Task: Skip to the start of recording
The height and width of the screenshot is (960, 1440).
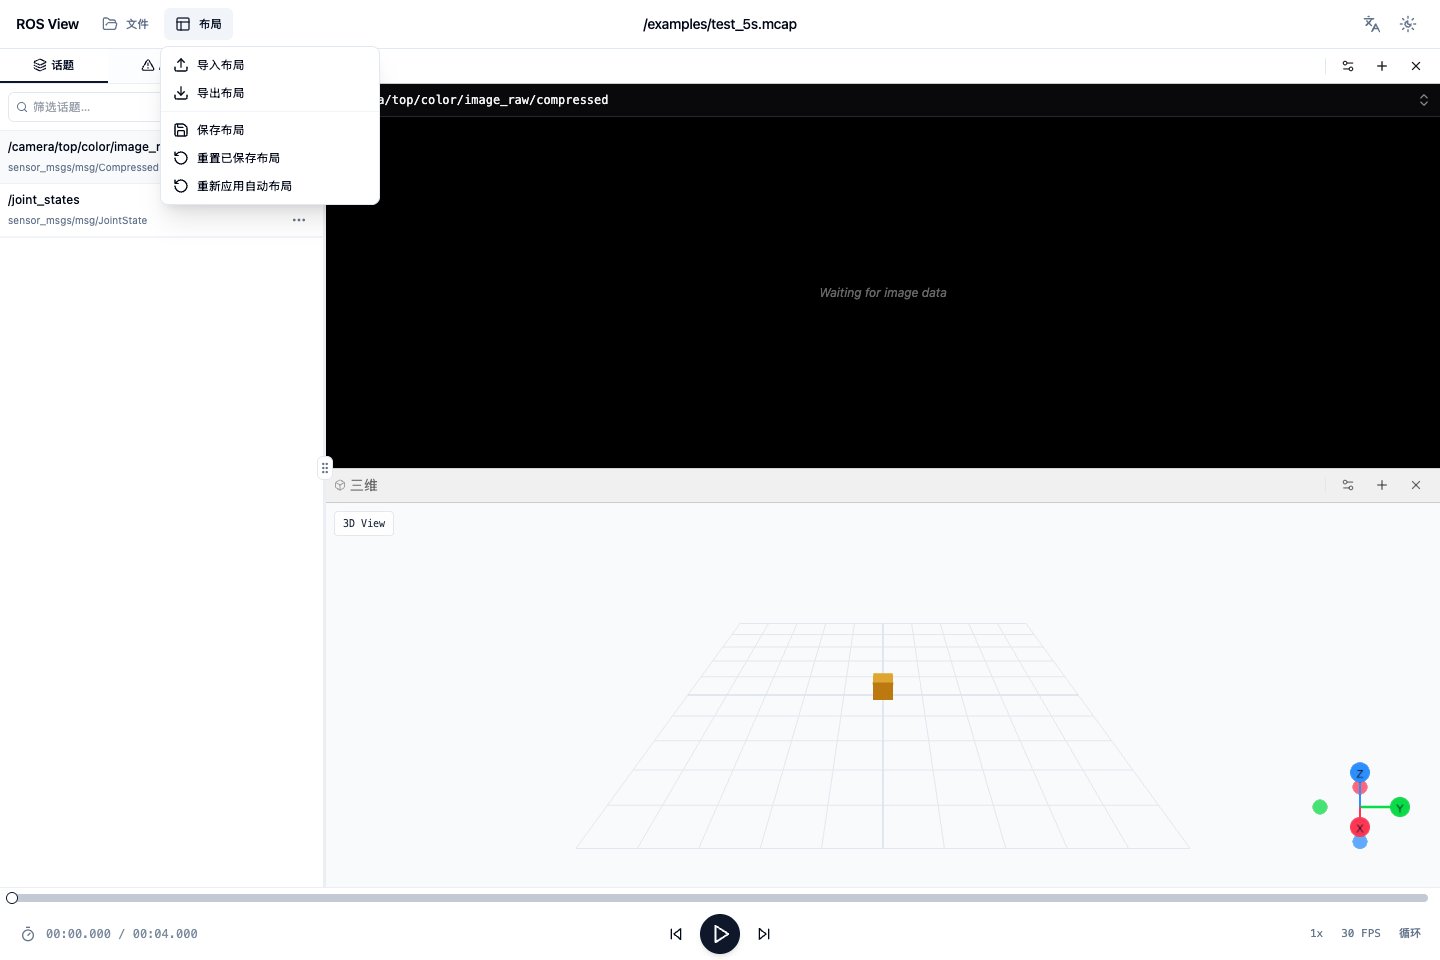Action: click(676, 934)
